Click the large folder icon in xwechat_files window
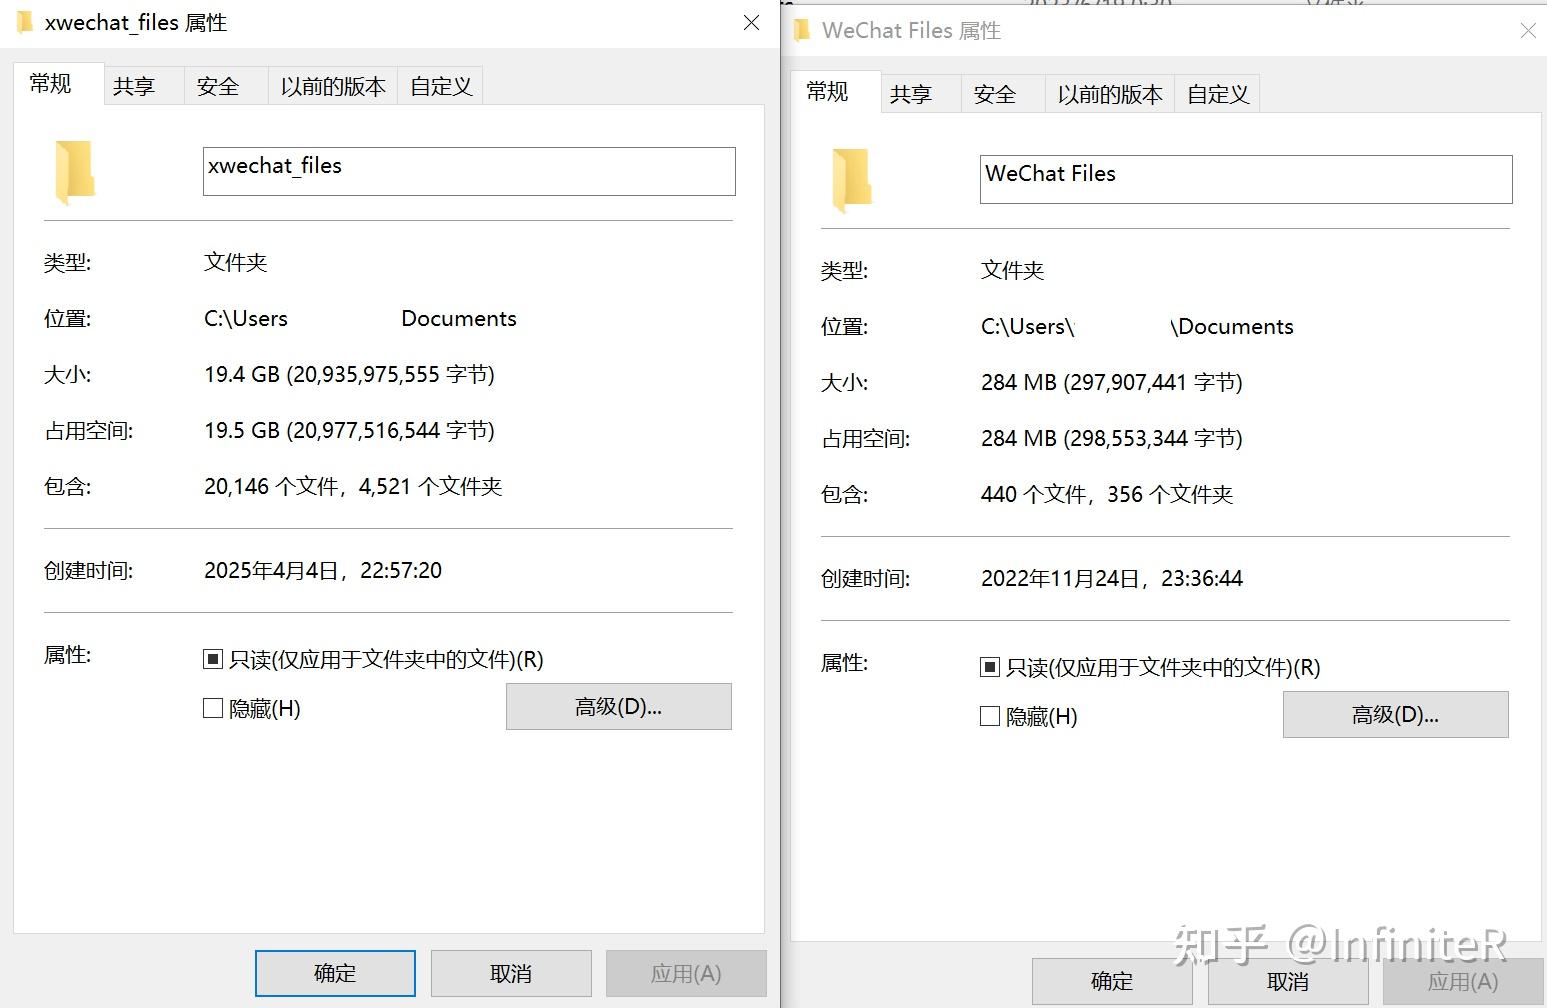The width and height of the screenshot is (1547, 1008). click(x=75, y=173)
